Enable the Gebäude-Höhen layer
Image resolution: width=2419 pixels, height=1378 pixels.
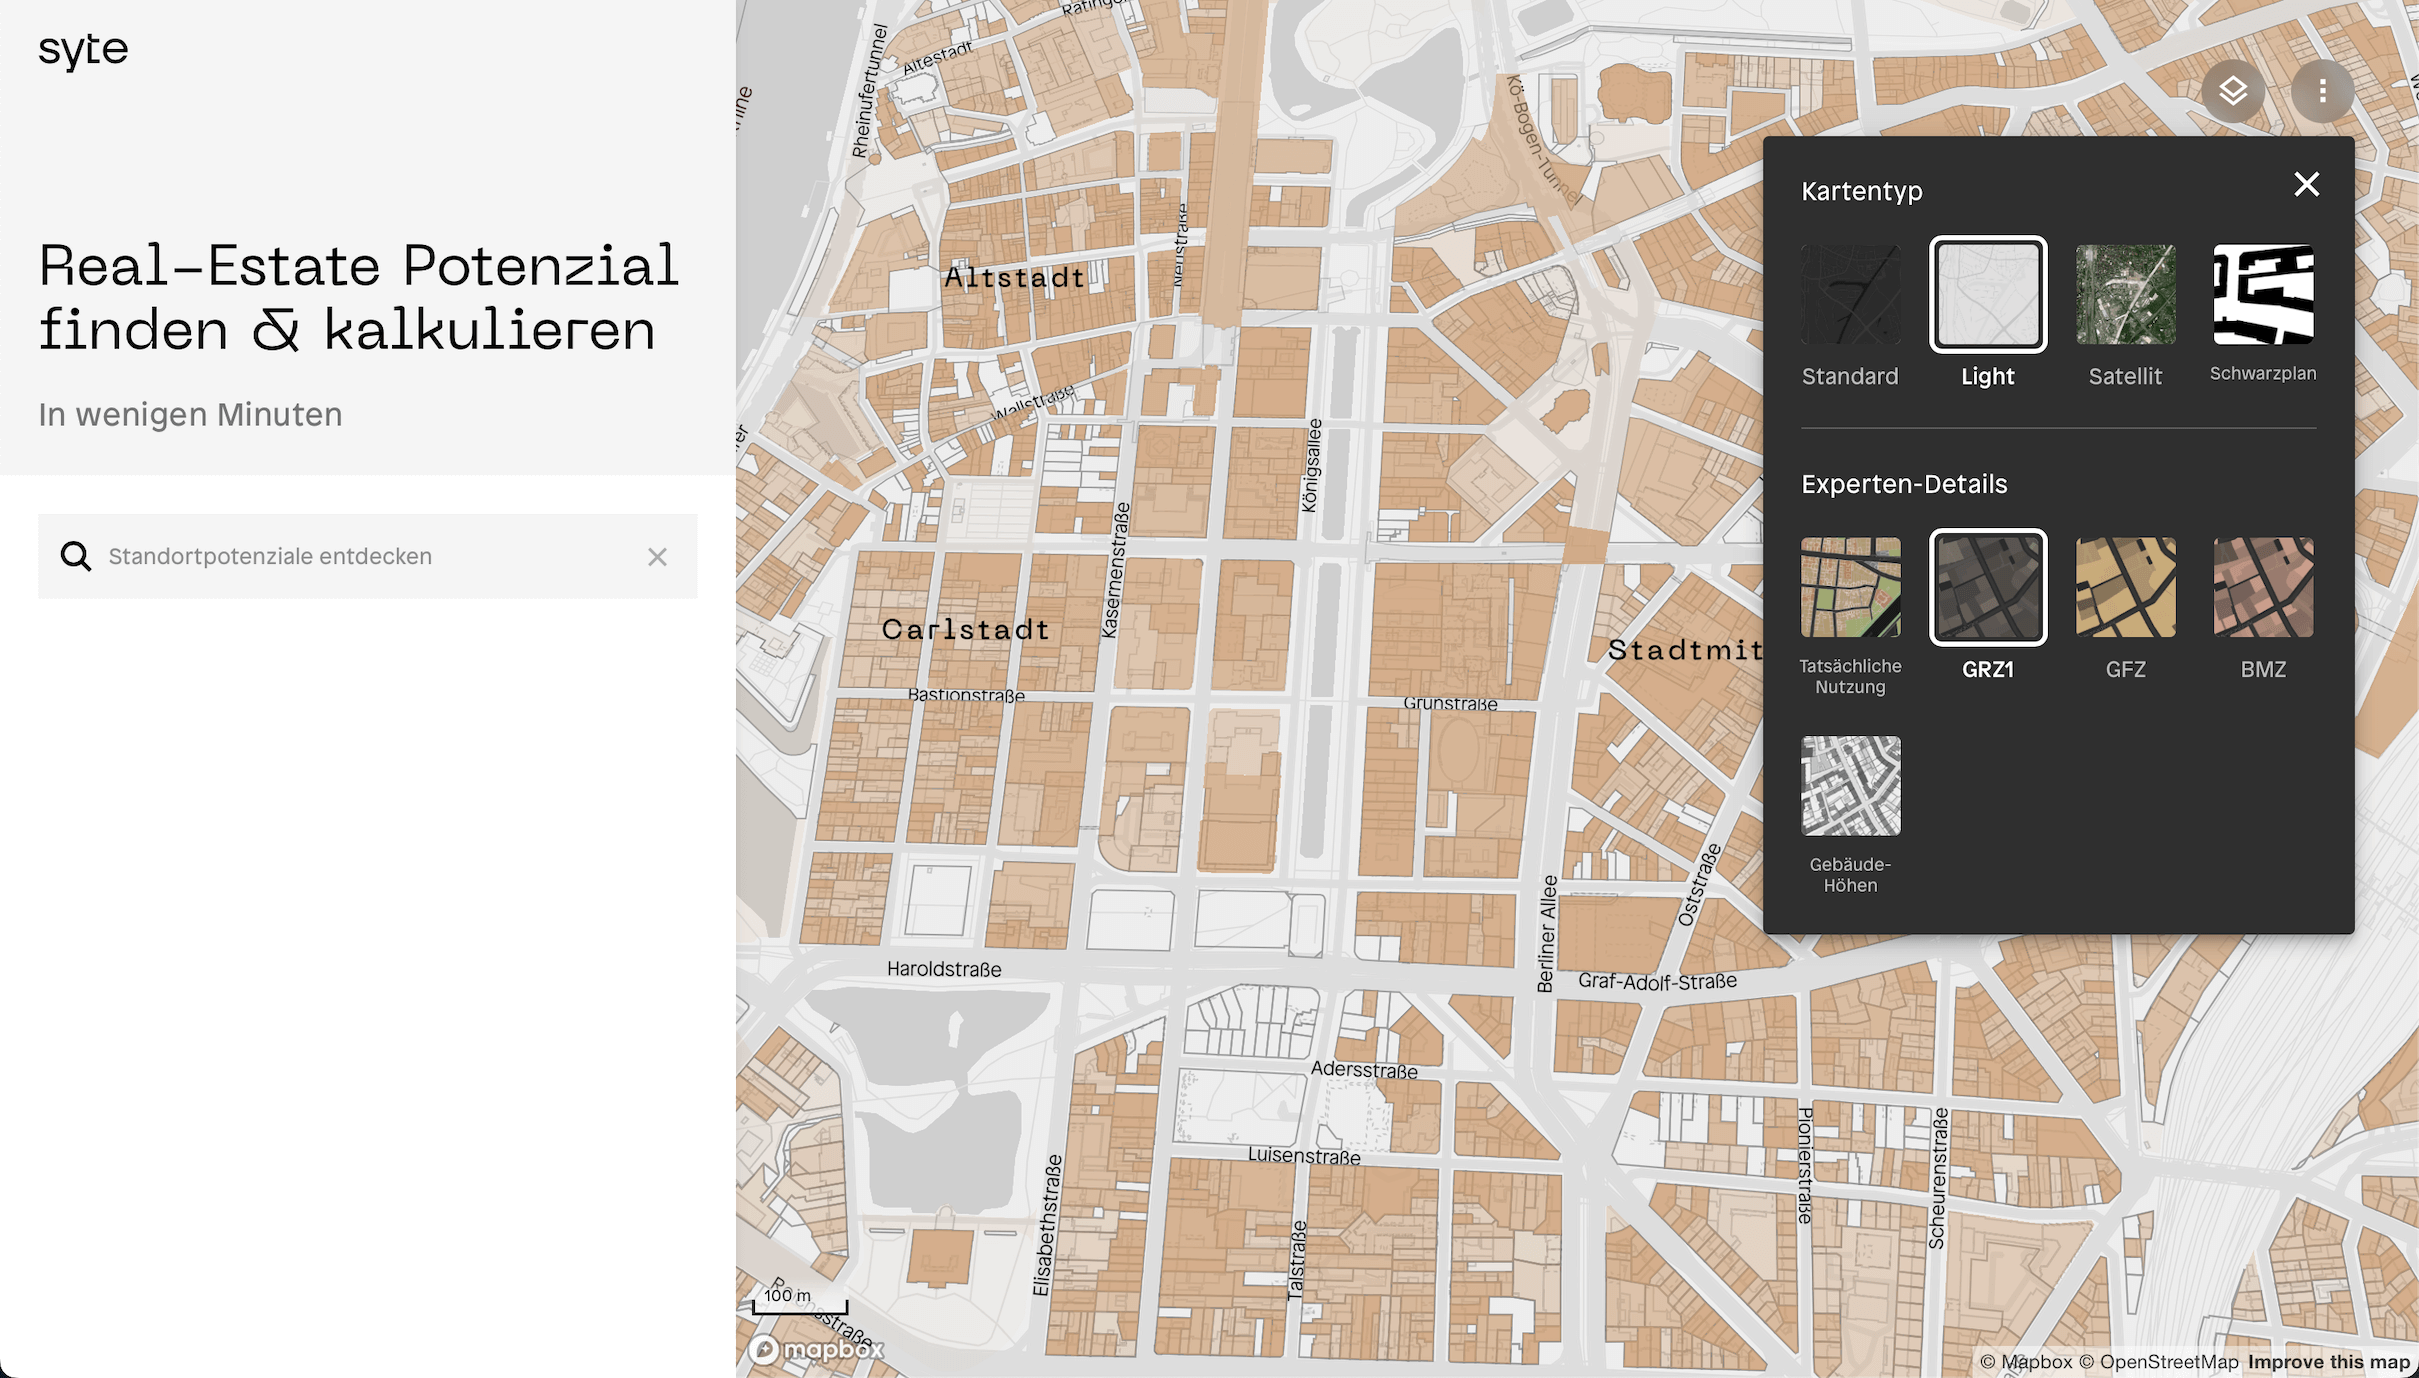[1850, 786]
